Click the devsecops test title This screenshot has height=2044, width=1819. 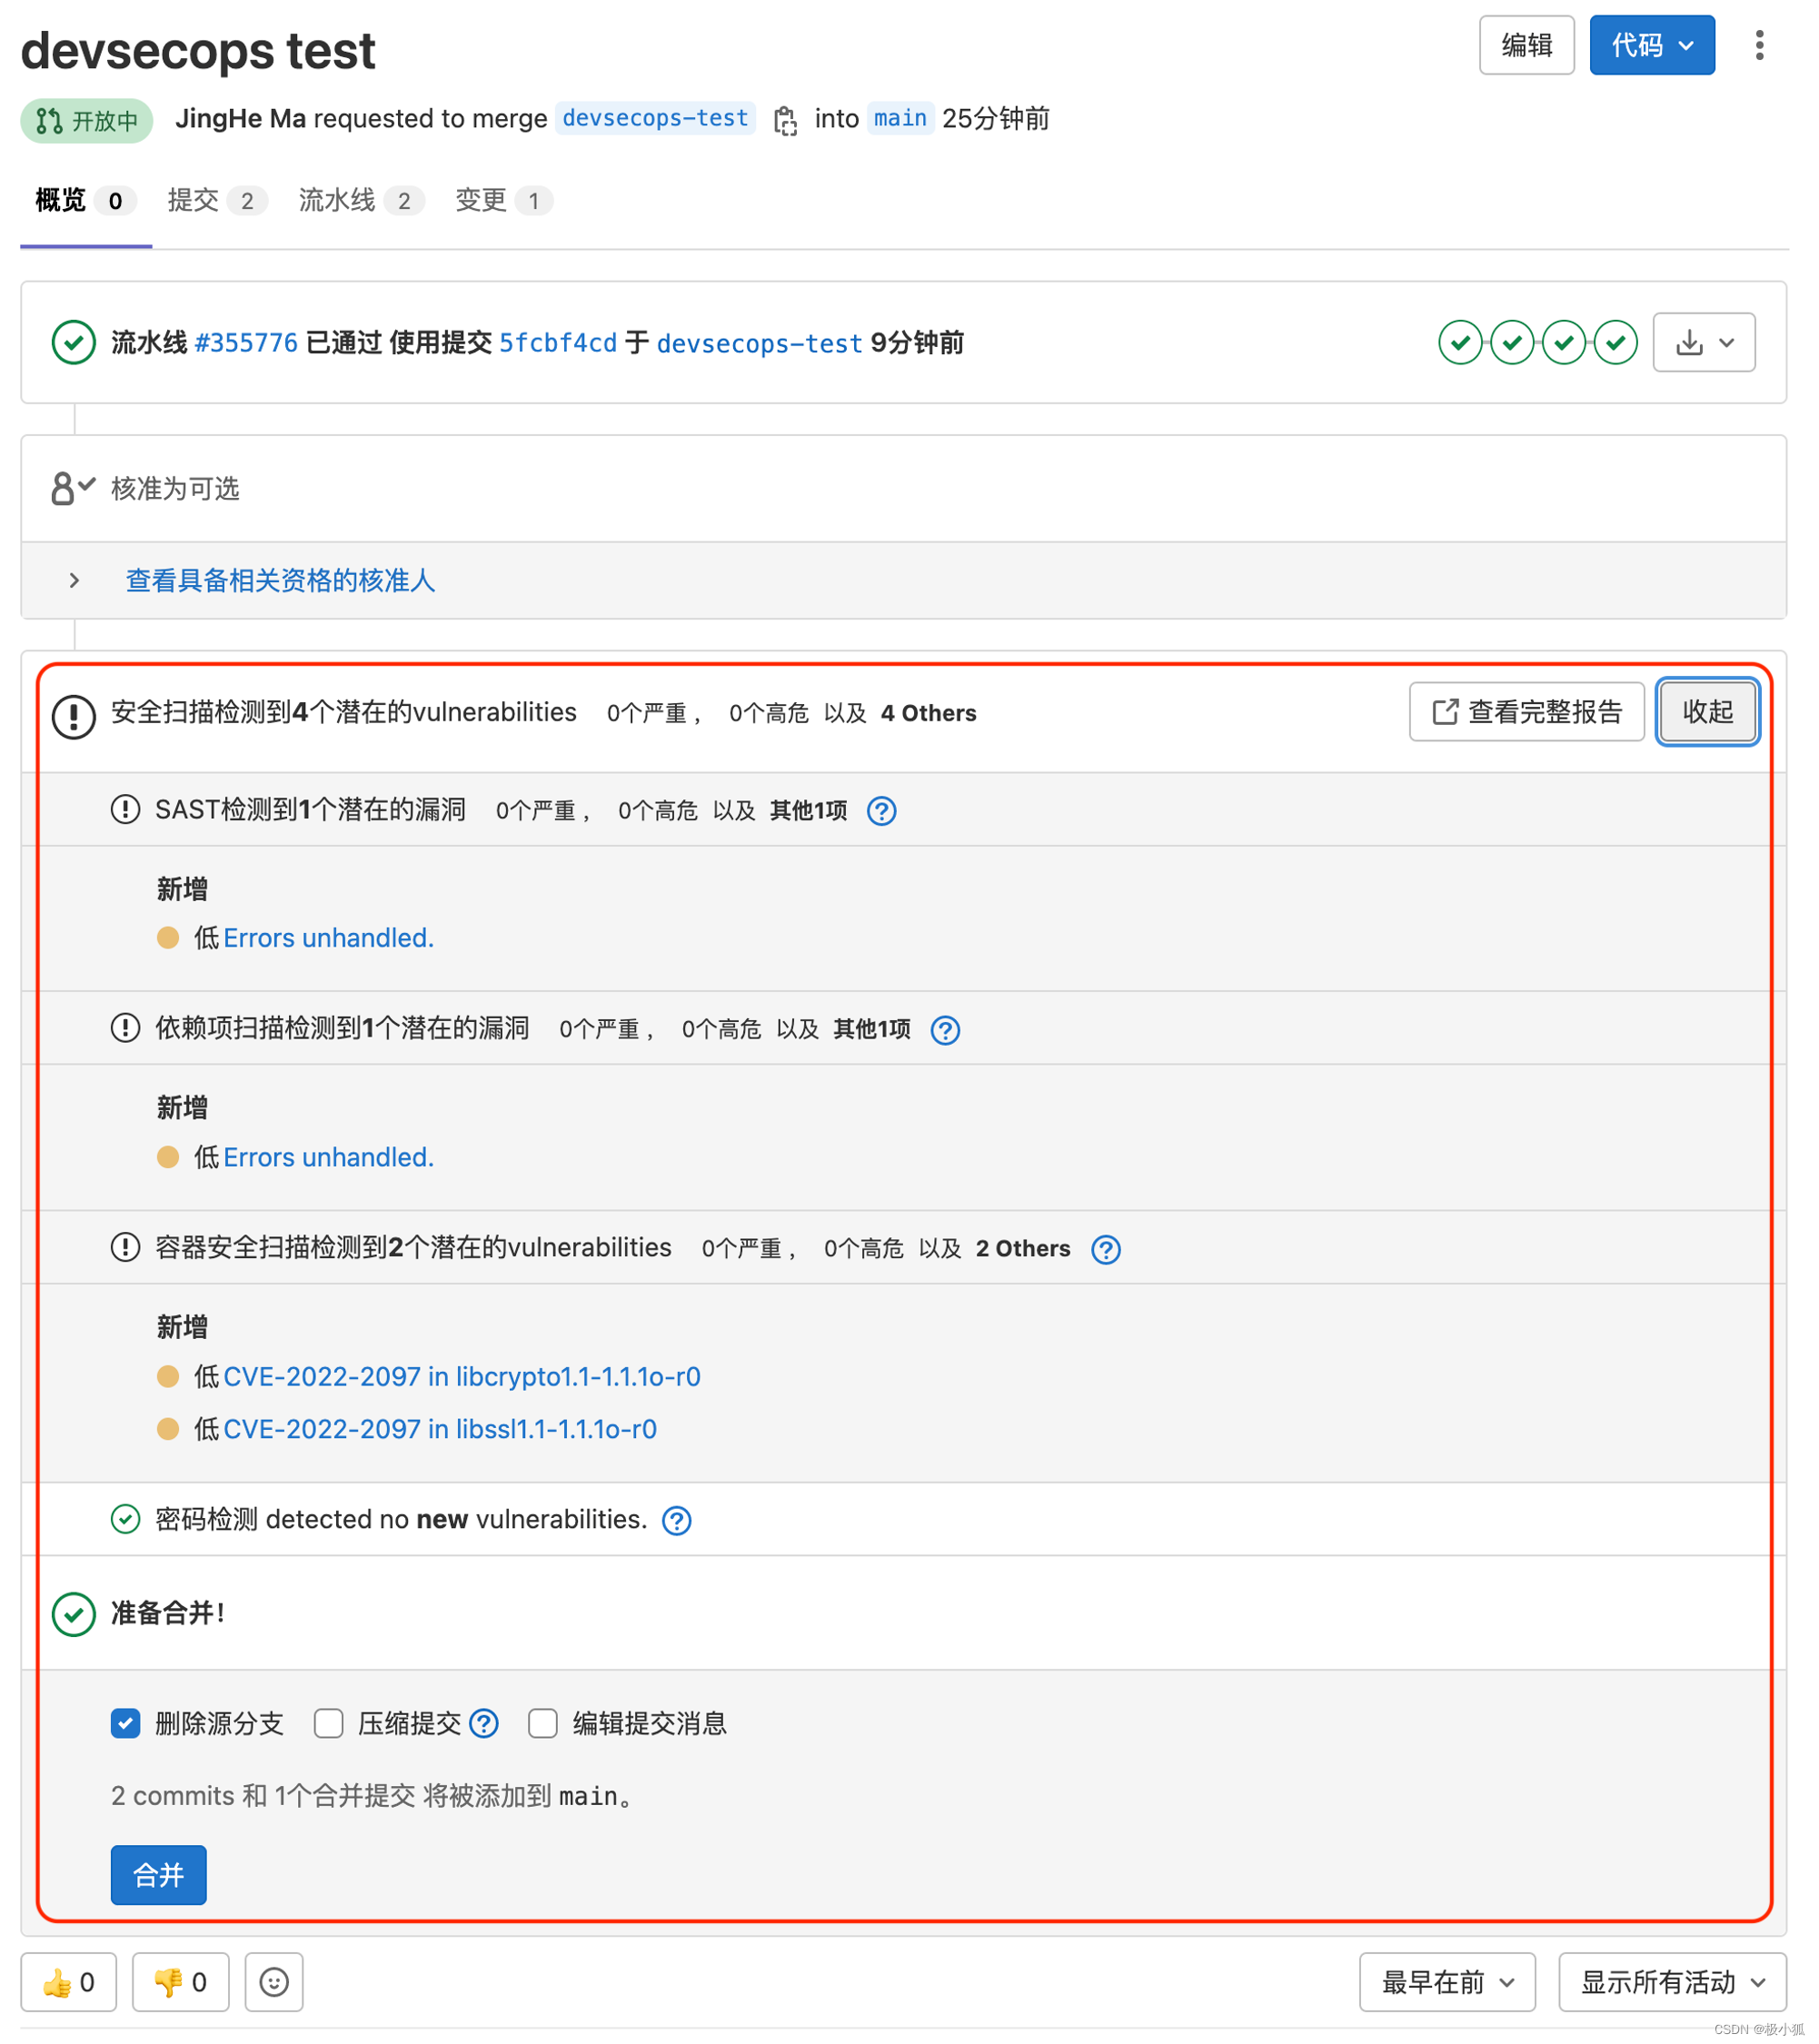198,50
